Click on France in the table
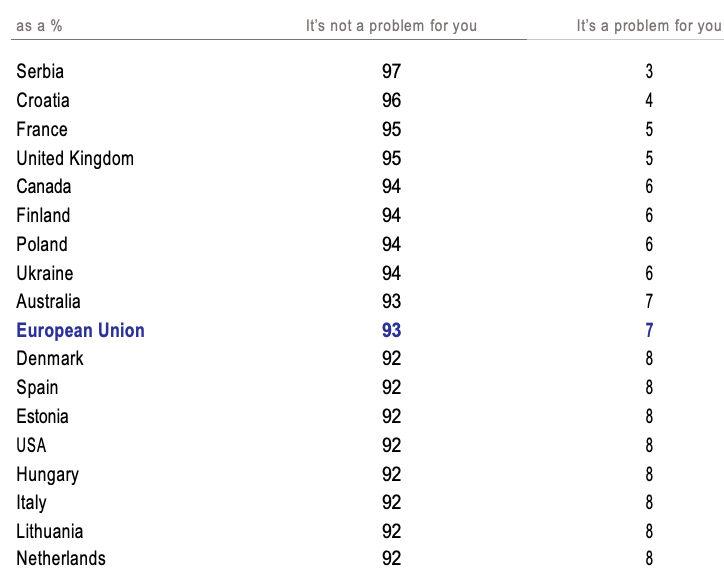 pyautogui.click(x=42, y=130)
